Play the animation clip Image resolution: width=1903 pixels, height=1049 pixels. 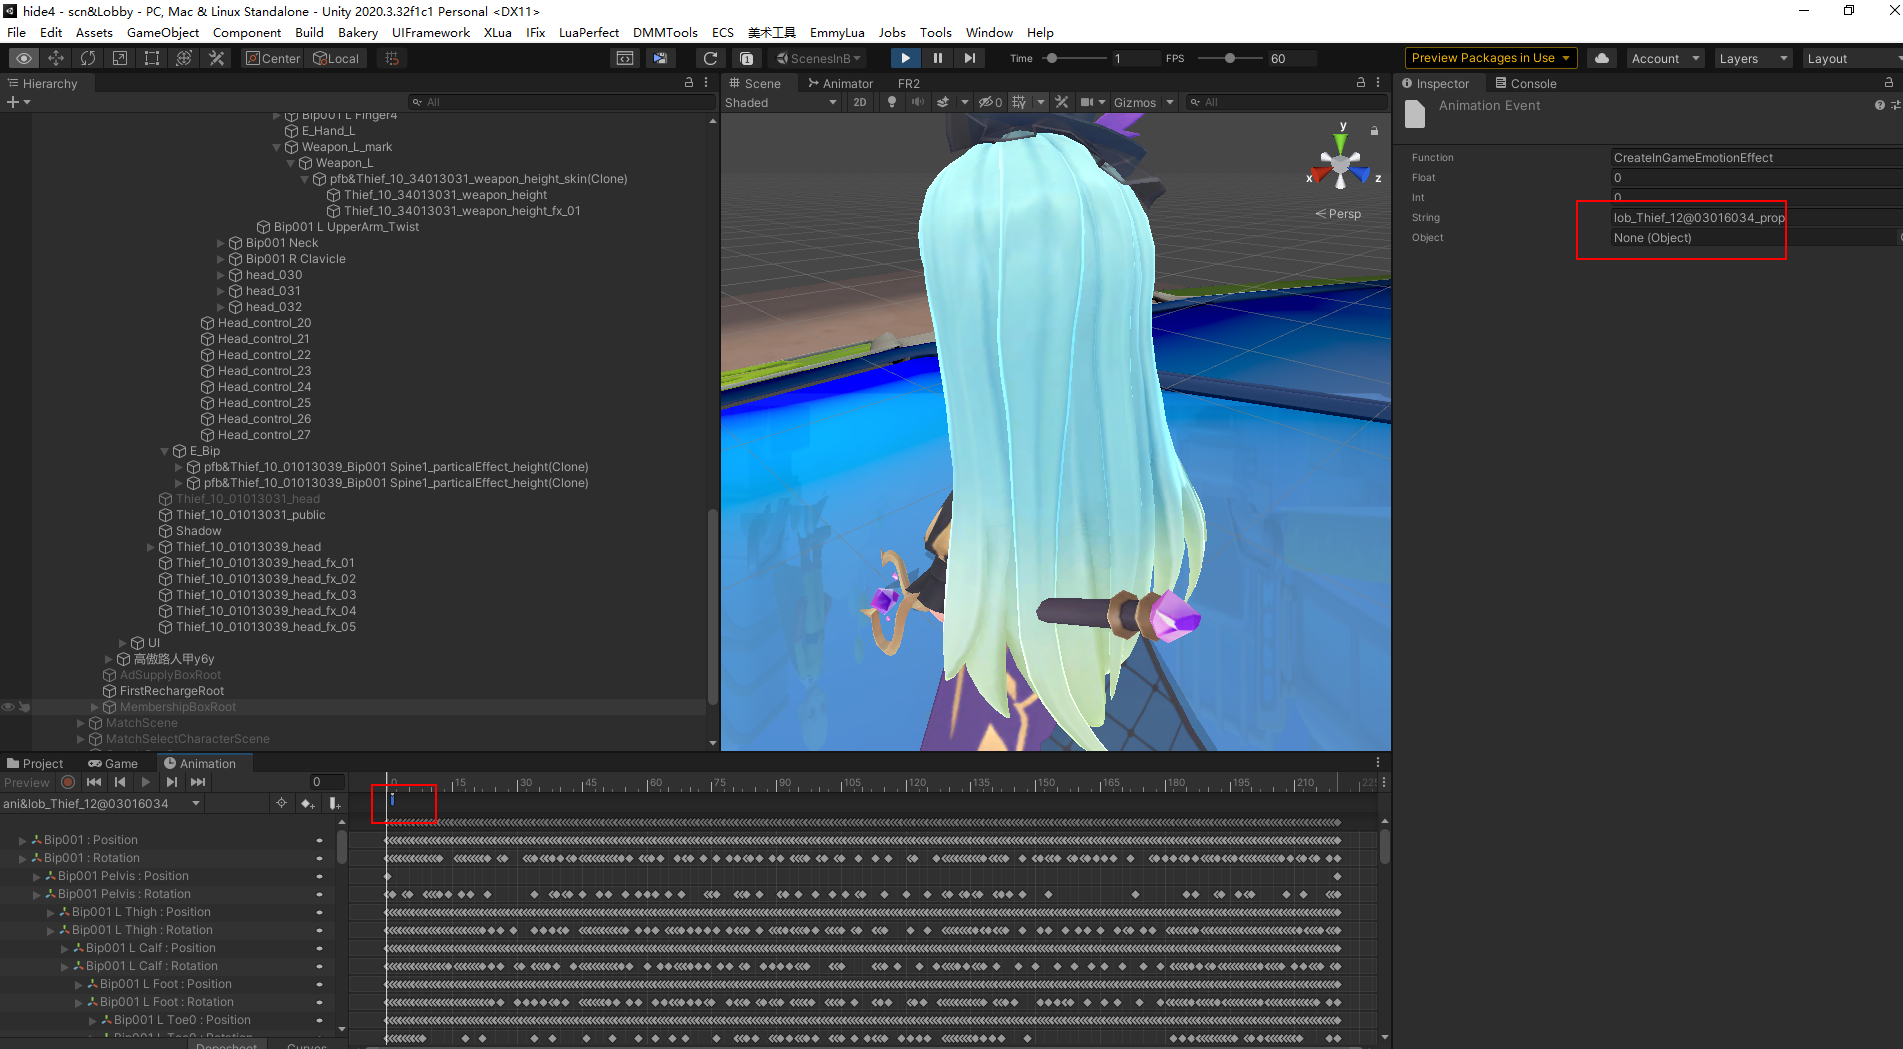[x=146, y=782]
